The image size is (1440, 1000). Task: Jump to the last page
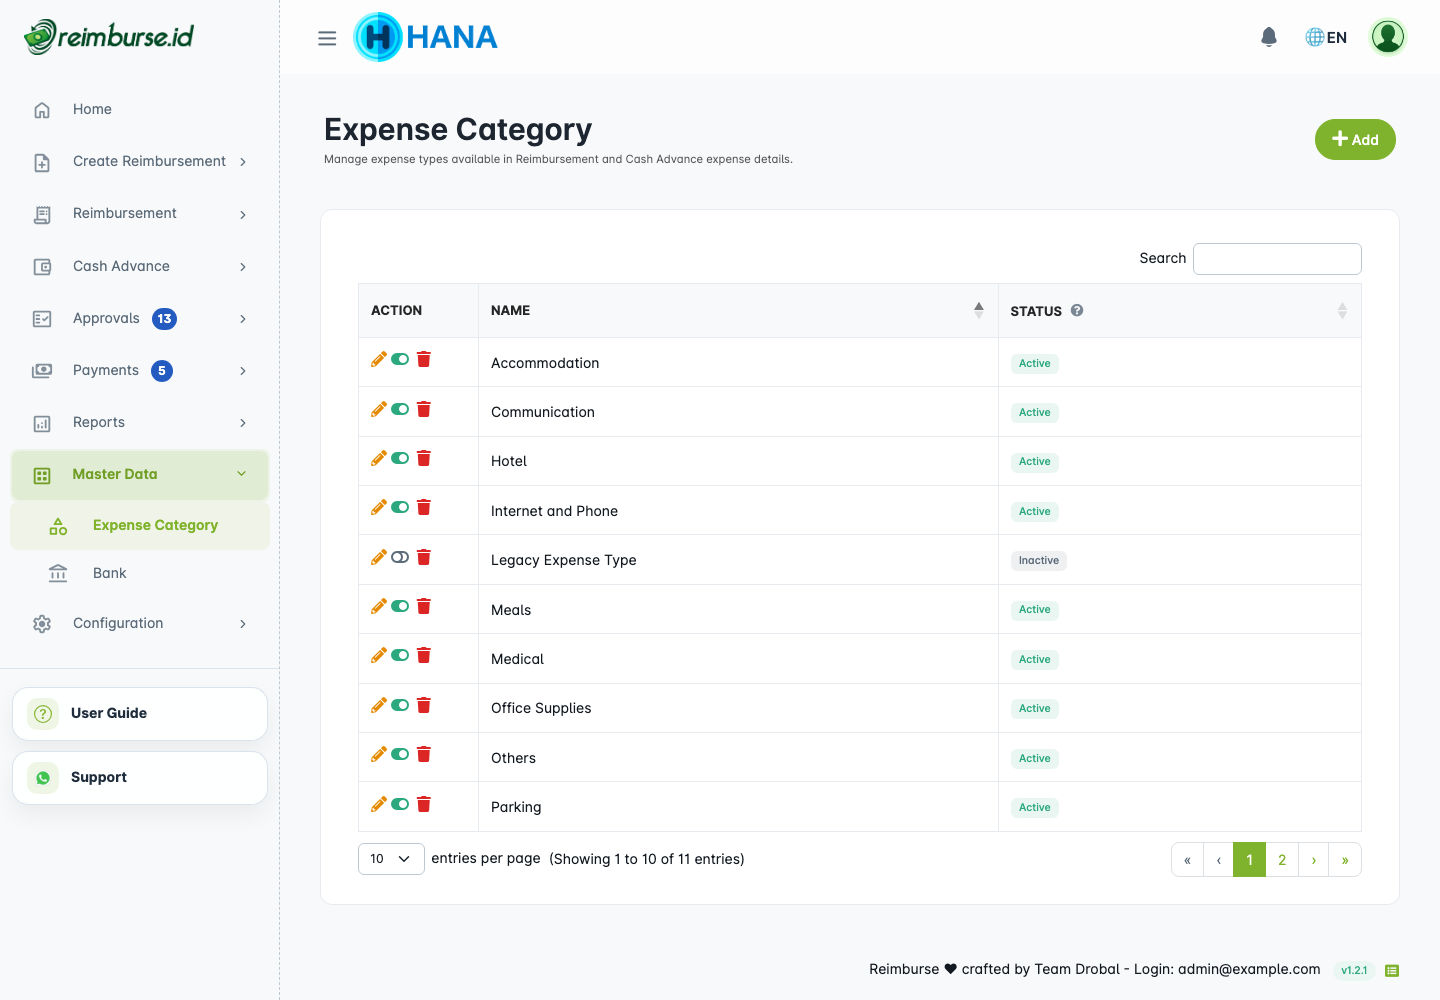[x=1345, y=860]
